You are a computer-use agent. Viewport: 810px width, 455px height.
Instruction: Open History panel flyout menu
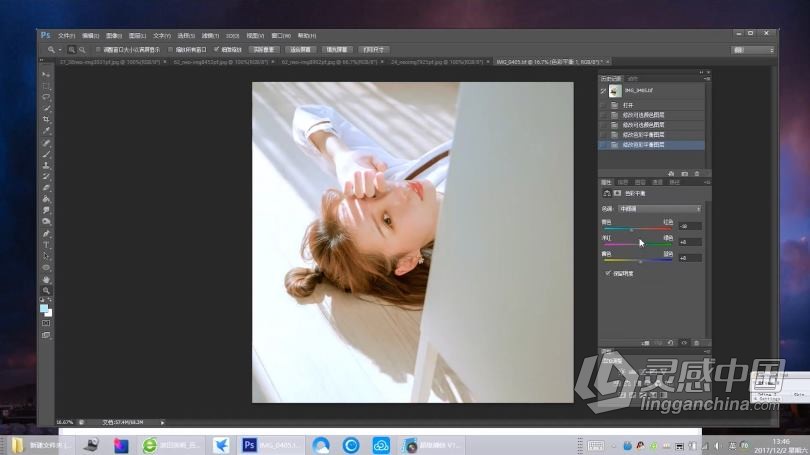coord(707,79)
